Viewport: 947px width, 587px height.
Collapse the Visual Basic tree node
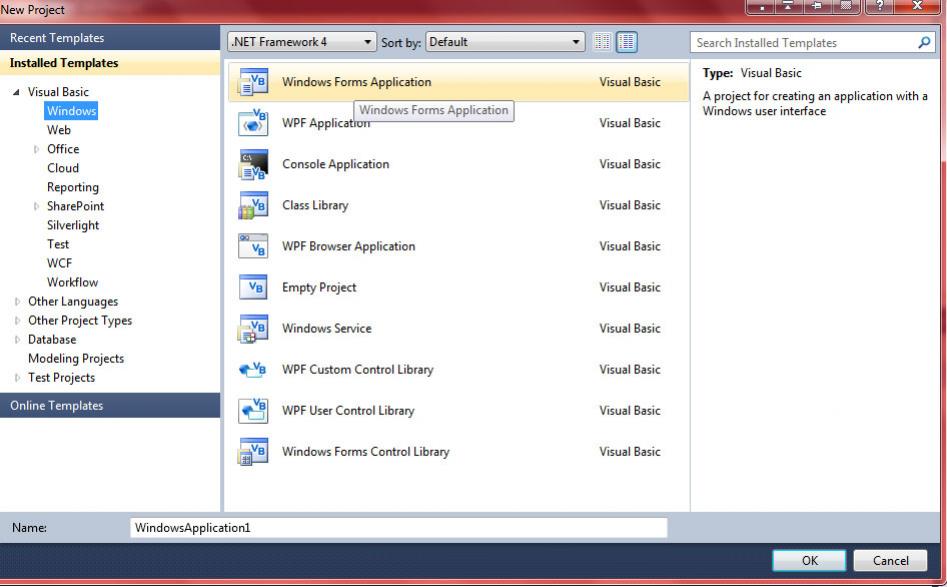16,92
